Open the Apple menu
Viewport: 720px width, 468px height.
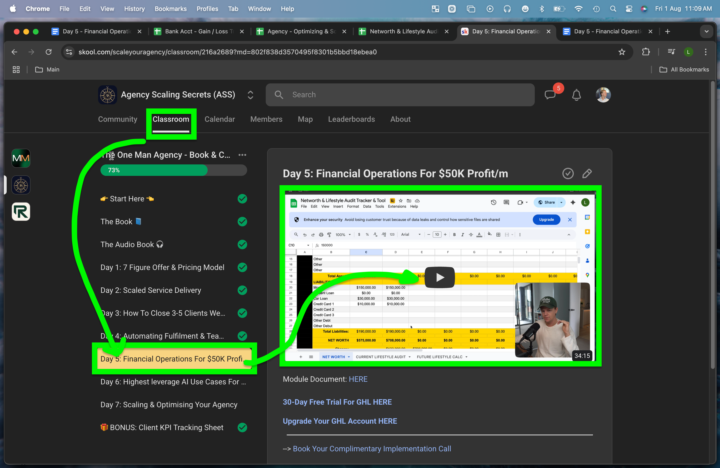(x=13, y=8)
